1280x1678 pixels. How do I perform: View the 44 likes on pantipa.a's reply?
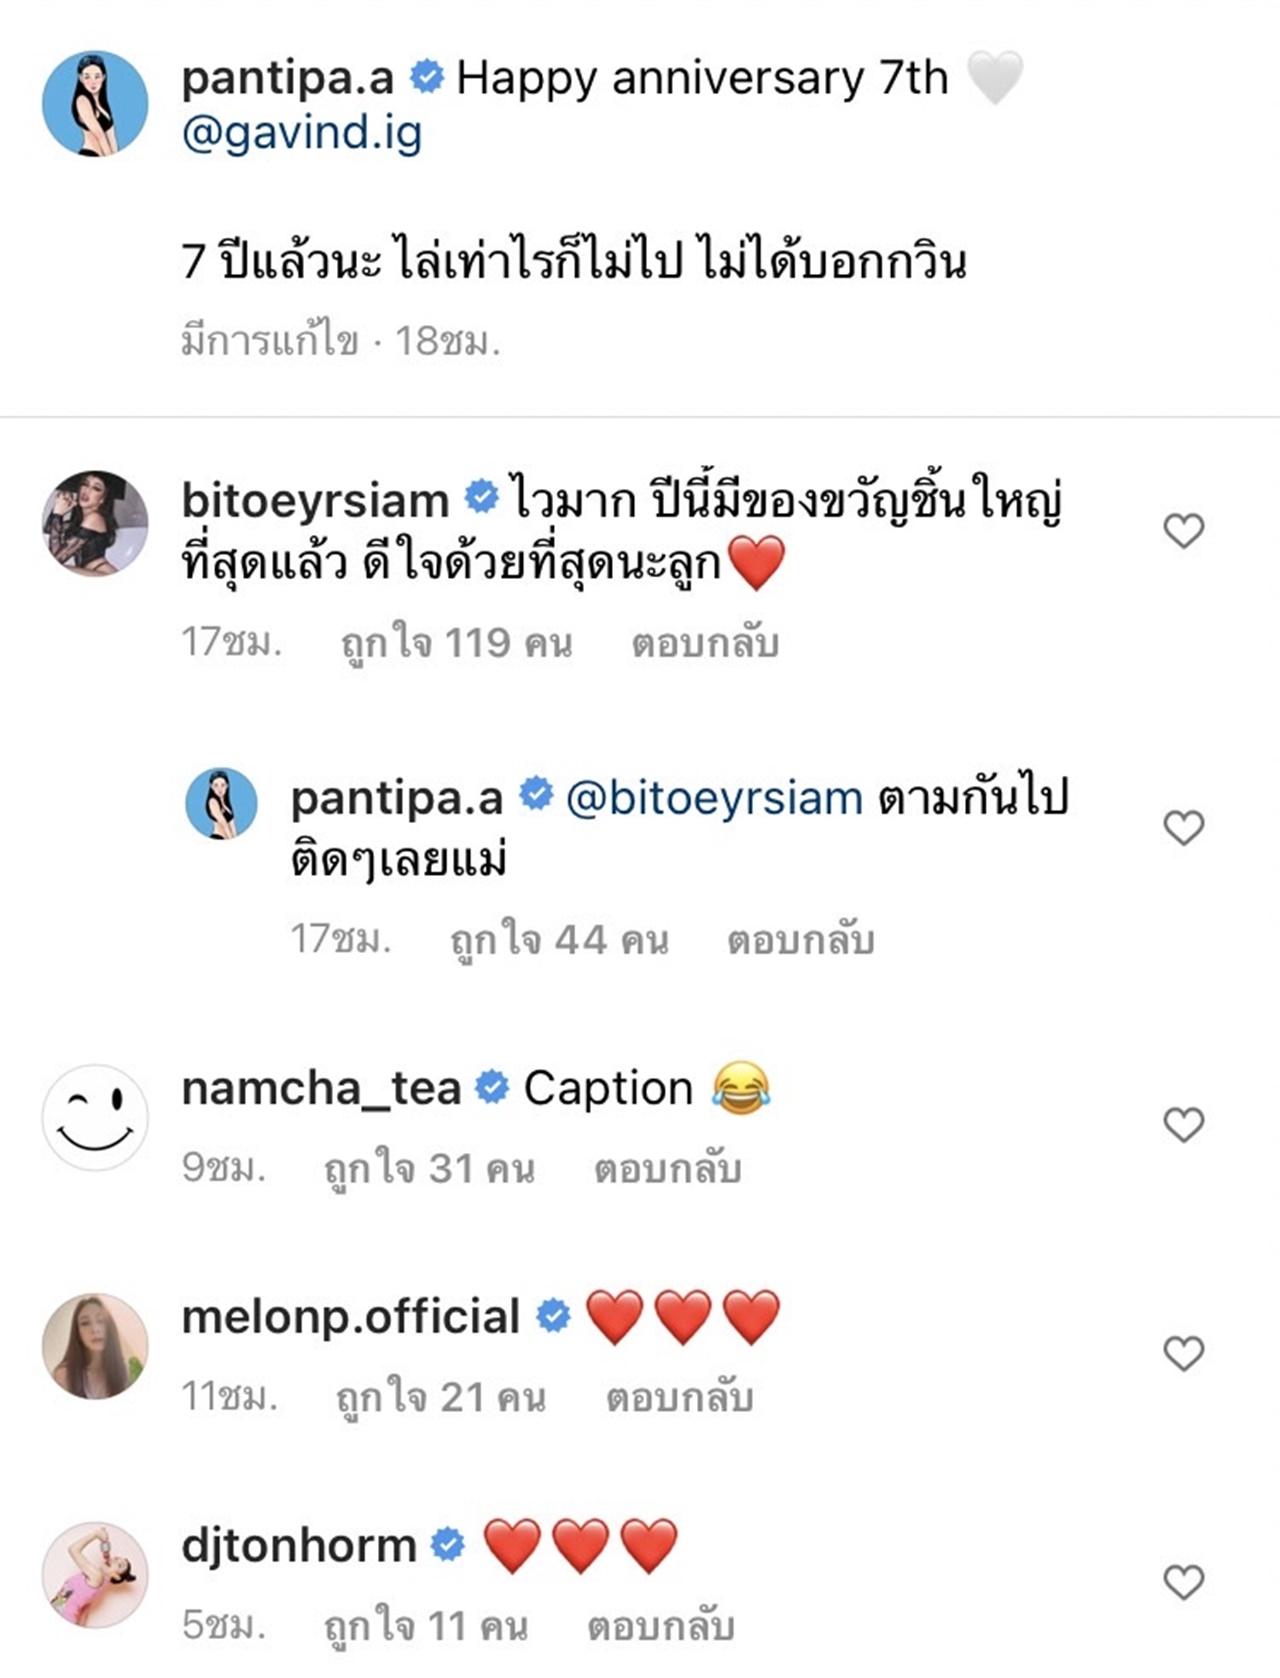pyautogui.click(x=559, y=940)
